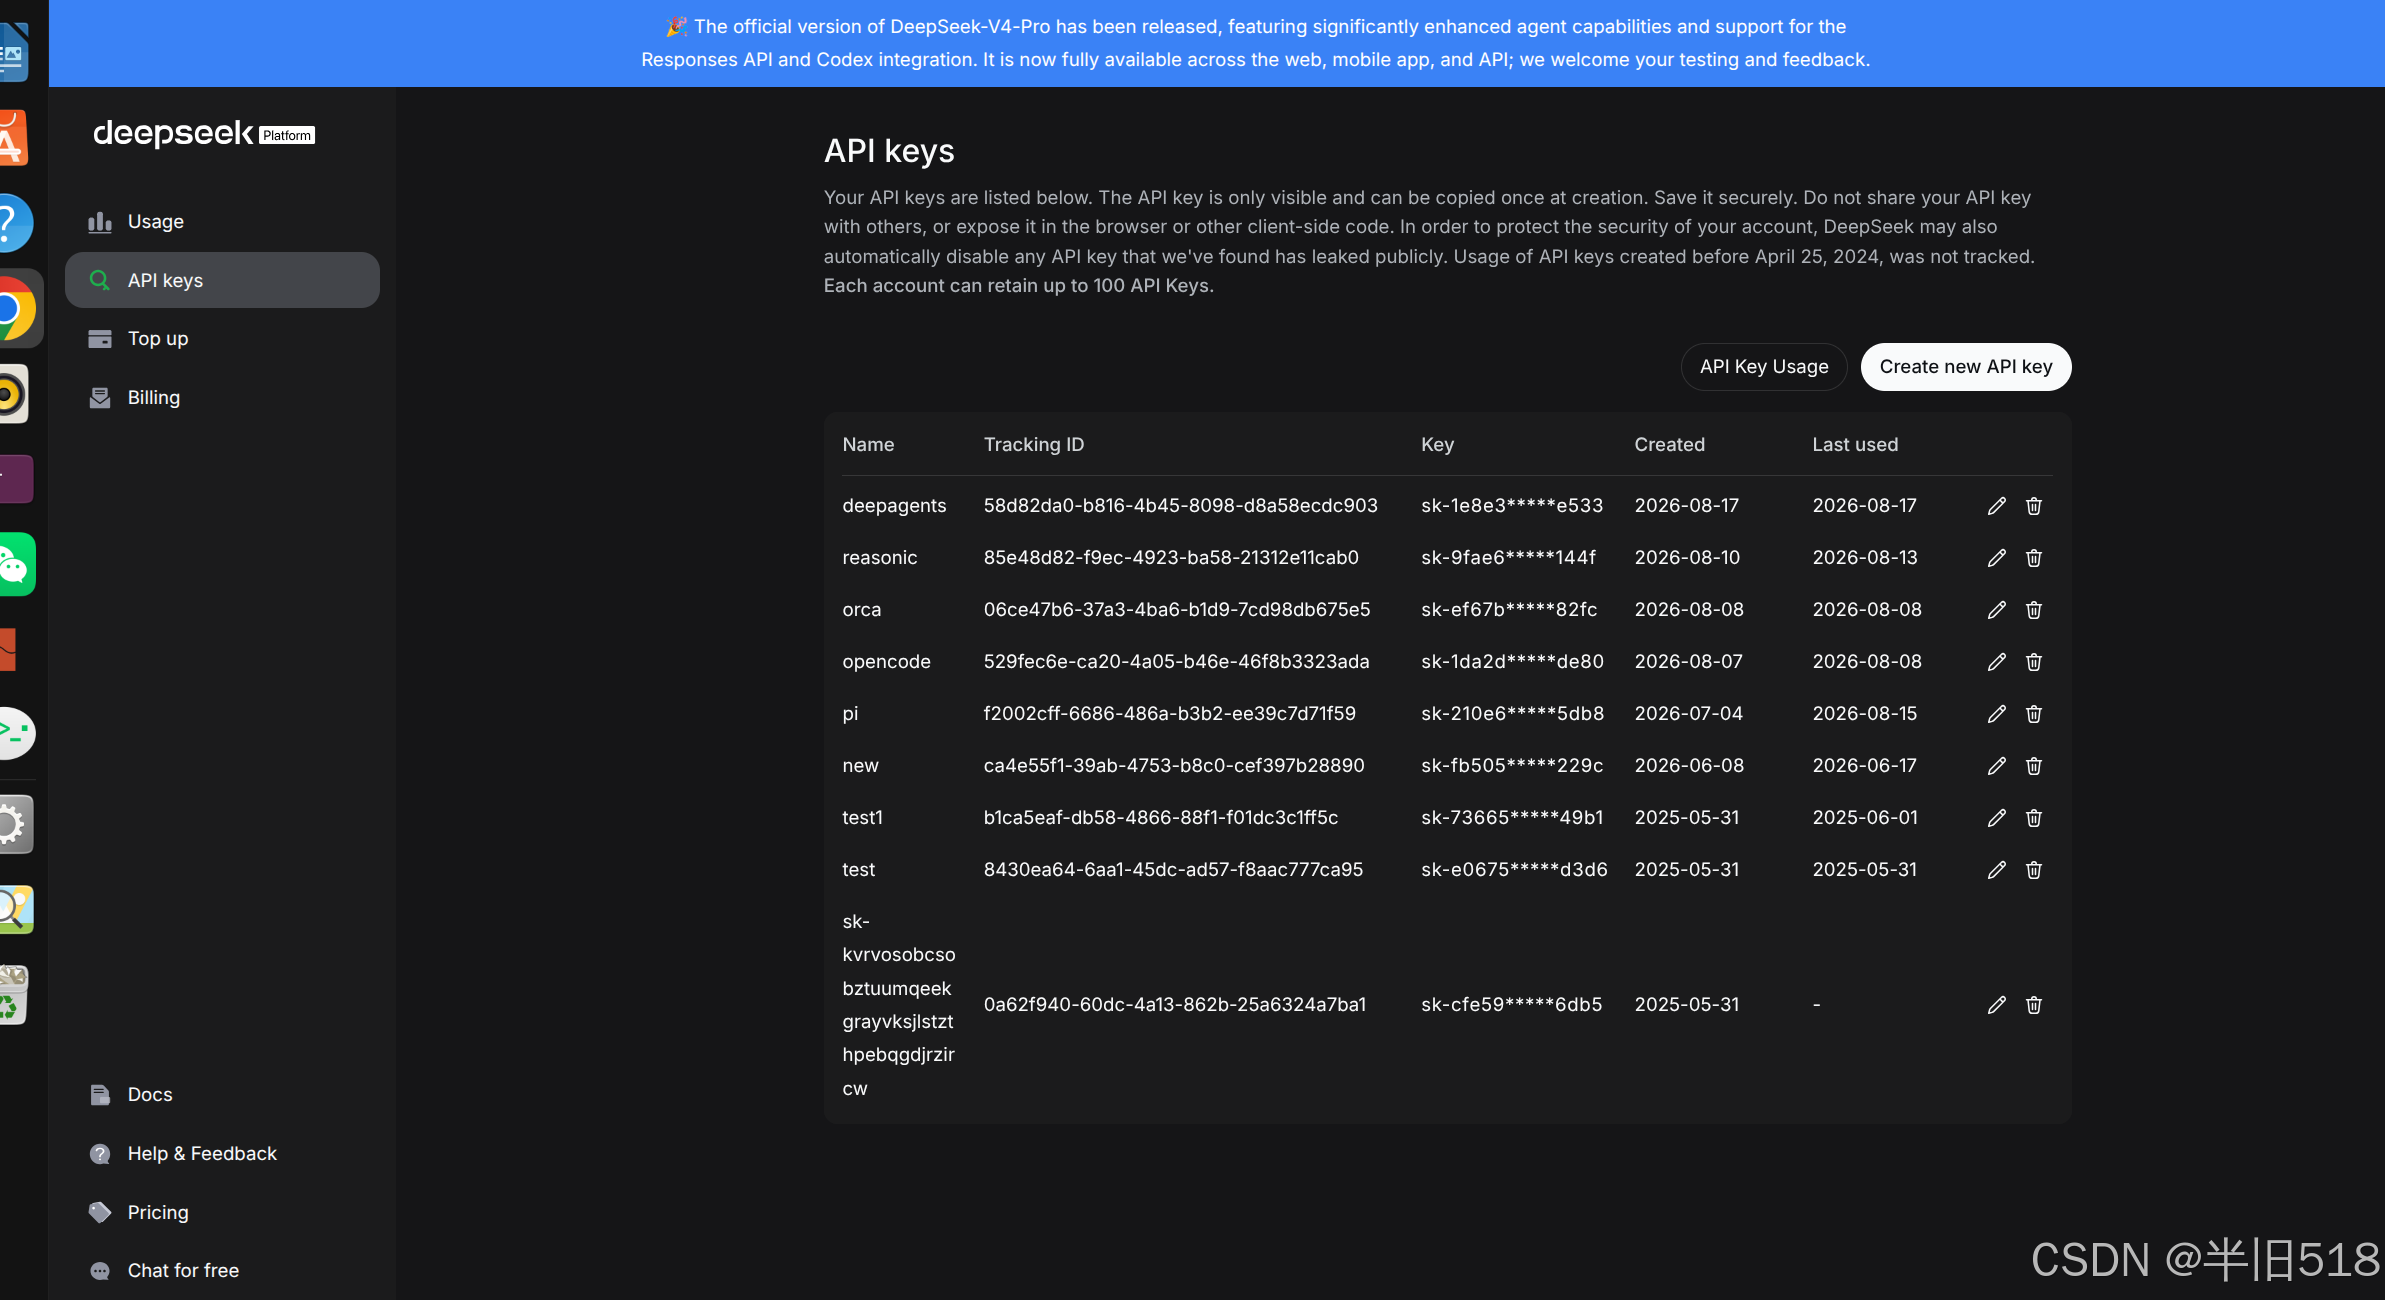Open System Settings from the dock

point(14,824)
